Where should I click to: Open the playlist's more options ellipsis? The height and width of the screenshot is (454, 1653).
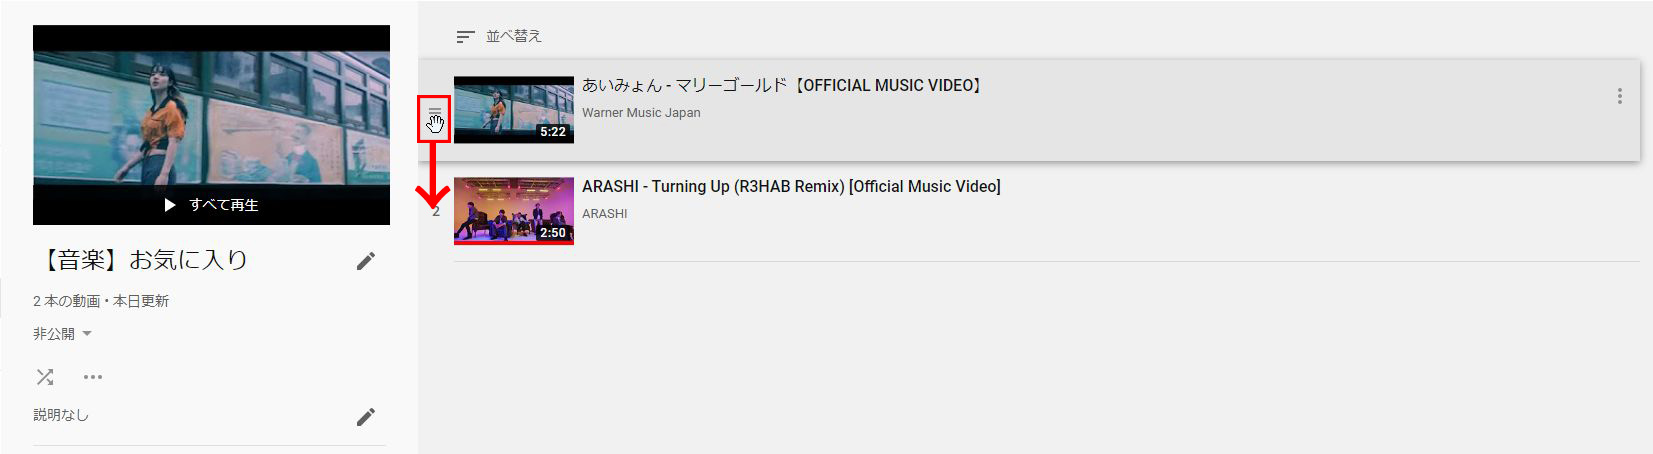tap(93, 377)
